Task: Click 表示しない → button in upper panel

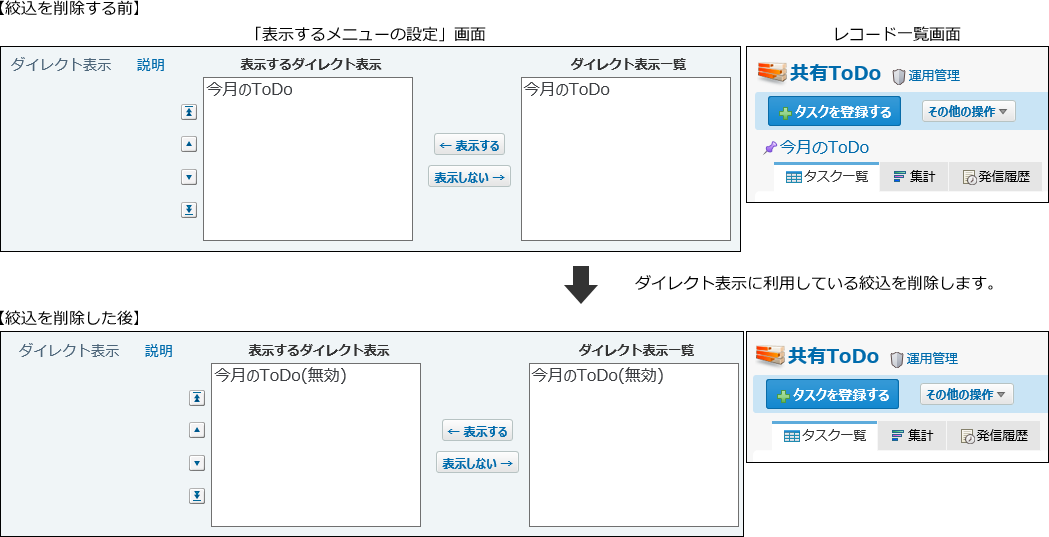Action: (x=469, y=177)
